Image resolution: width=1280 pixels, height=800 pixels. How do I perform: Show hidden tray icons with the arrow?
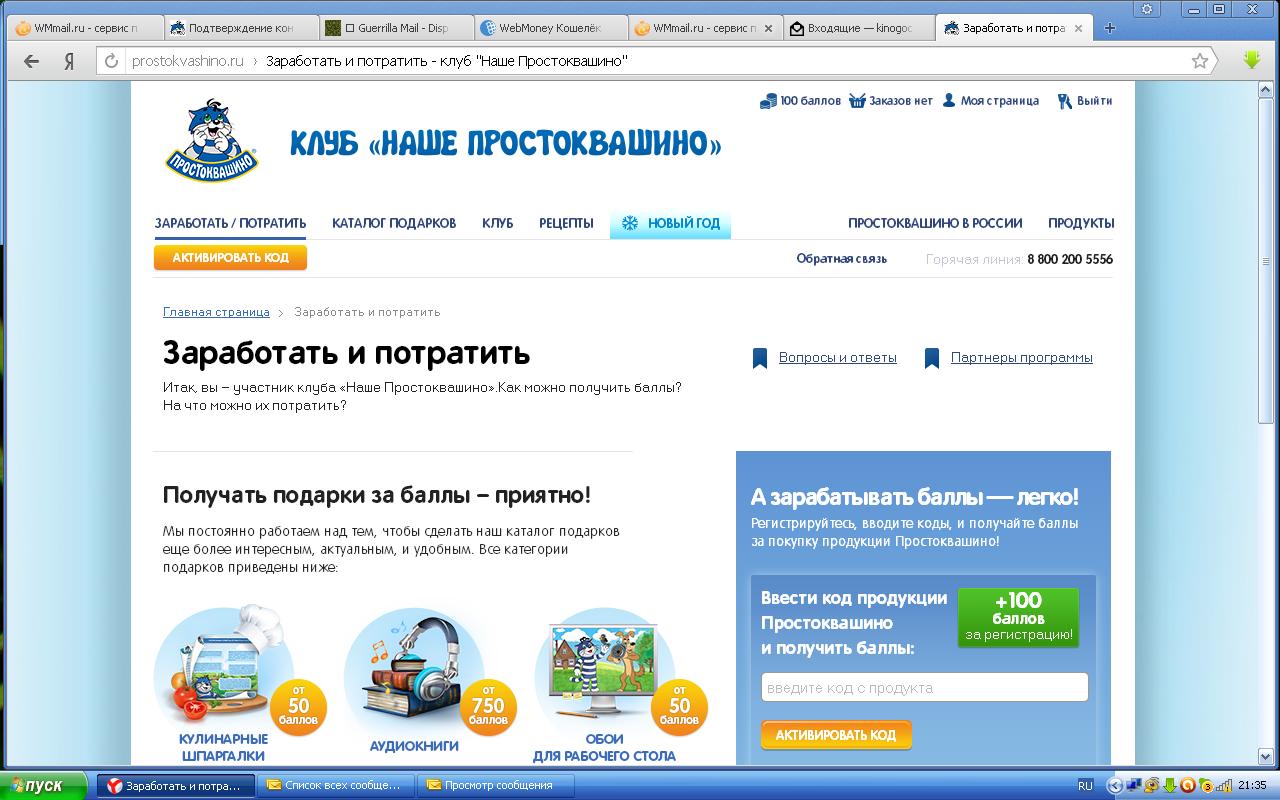(x=1115, y=785)
